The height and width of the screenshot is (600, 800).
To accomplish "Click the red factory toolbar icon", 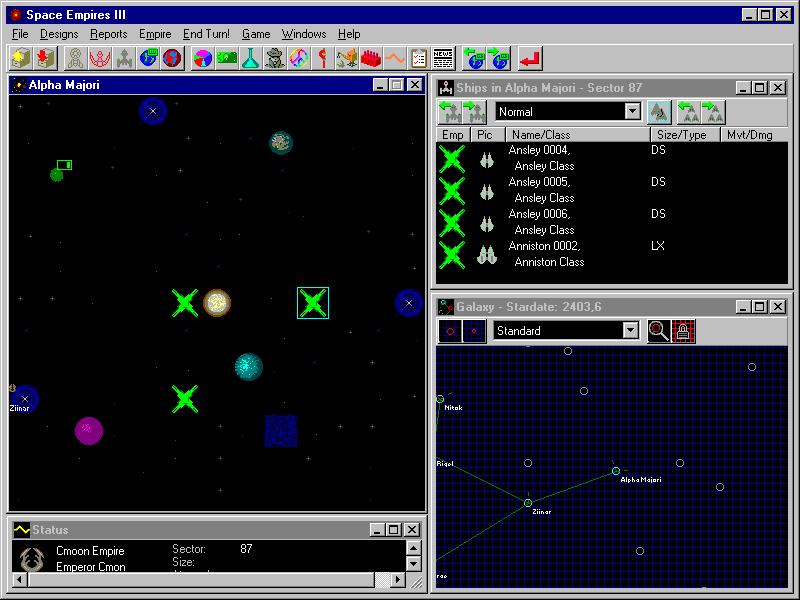I will point(370,59).
